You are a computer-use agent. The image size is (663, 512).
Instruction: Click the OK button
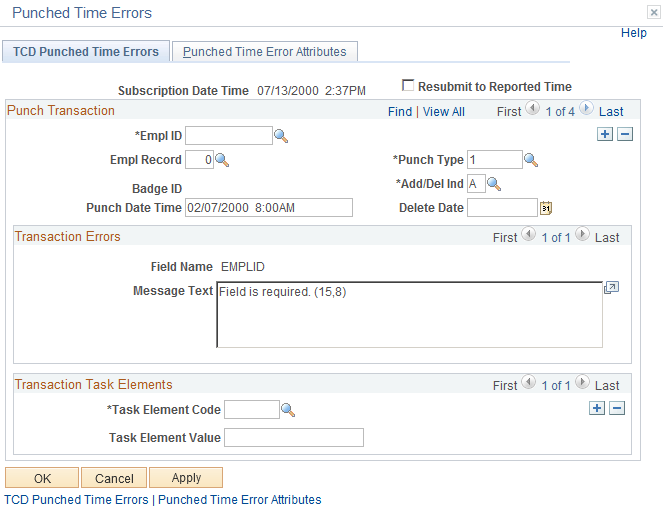coord(42,478)
